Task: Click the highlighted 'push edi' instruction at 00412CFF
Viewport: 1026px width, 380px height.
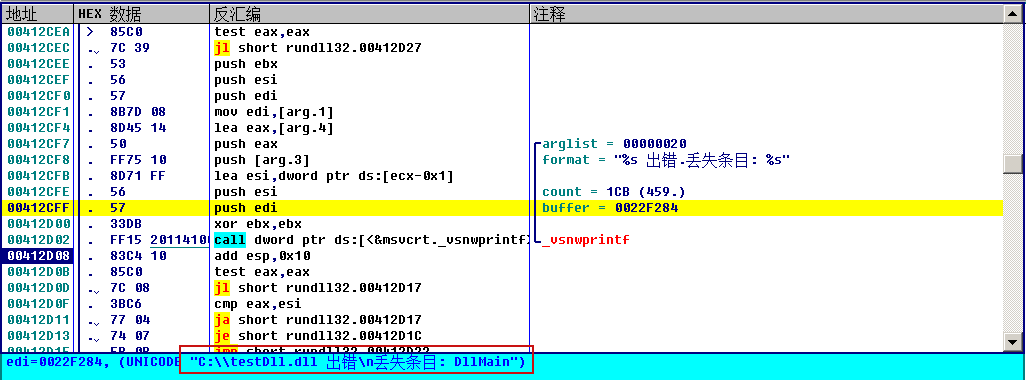Action: [x=246, y=208]
